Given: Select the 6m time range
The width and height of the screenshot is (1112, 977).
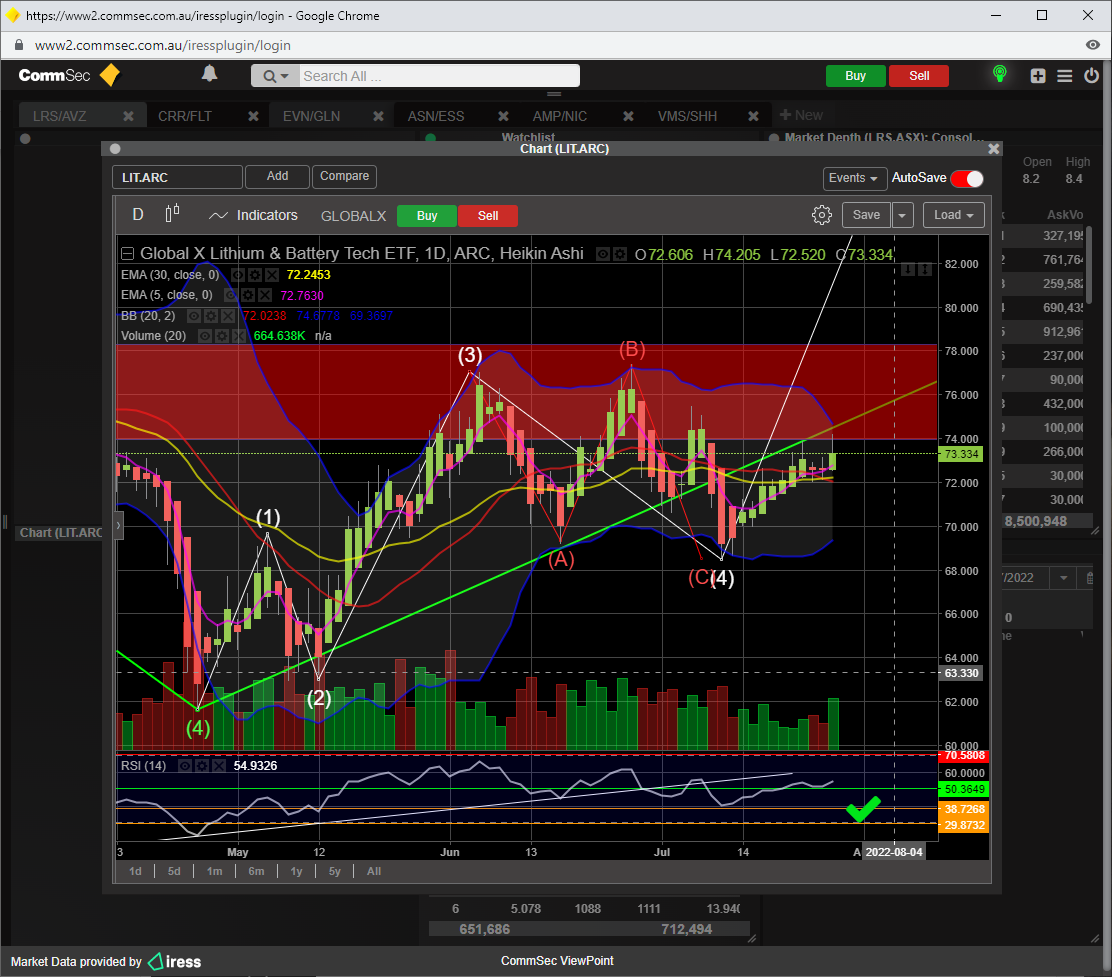Looking at the screenshot, I should 256,871.
